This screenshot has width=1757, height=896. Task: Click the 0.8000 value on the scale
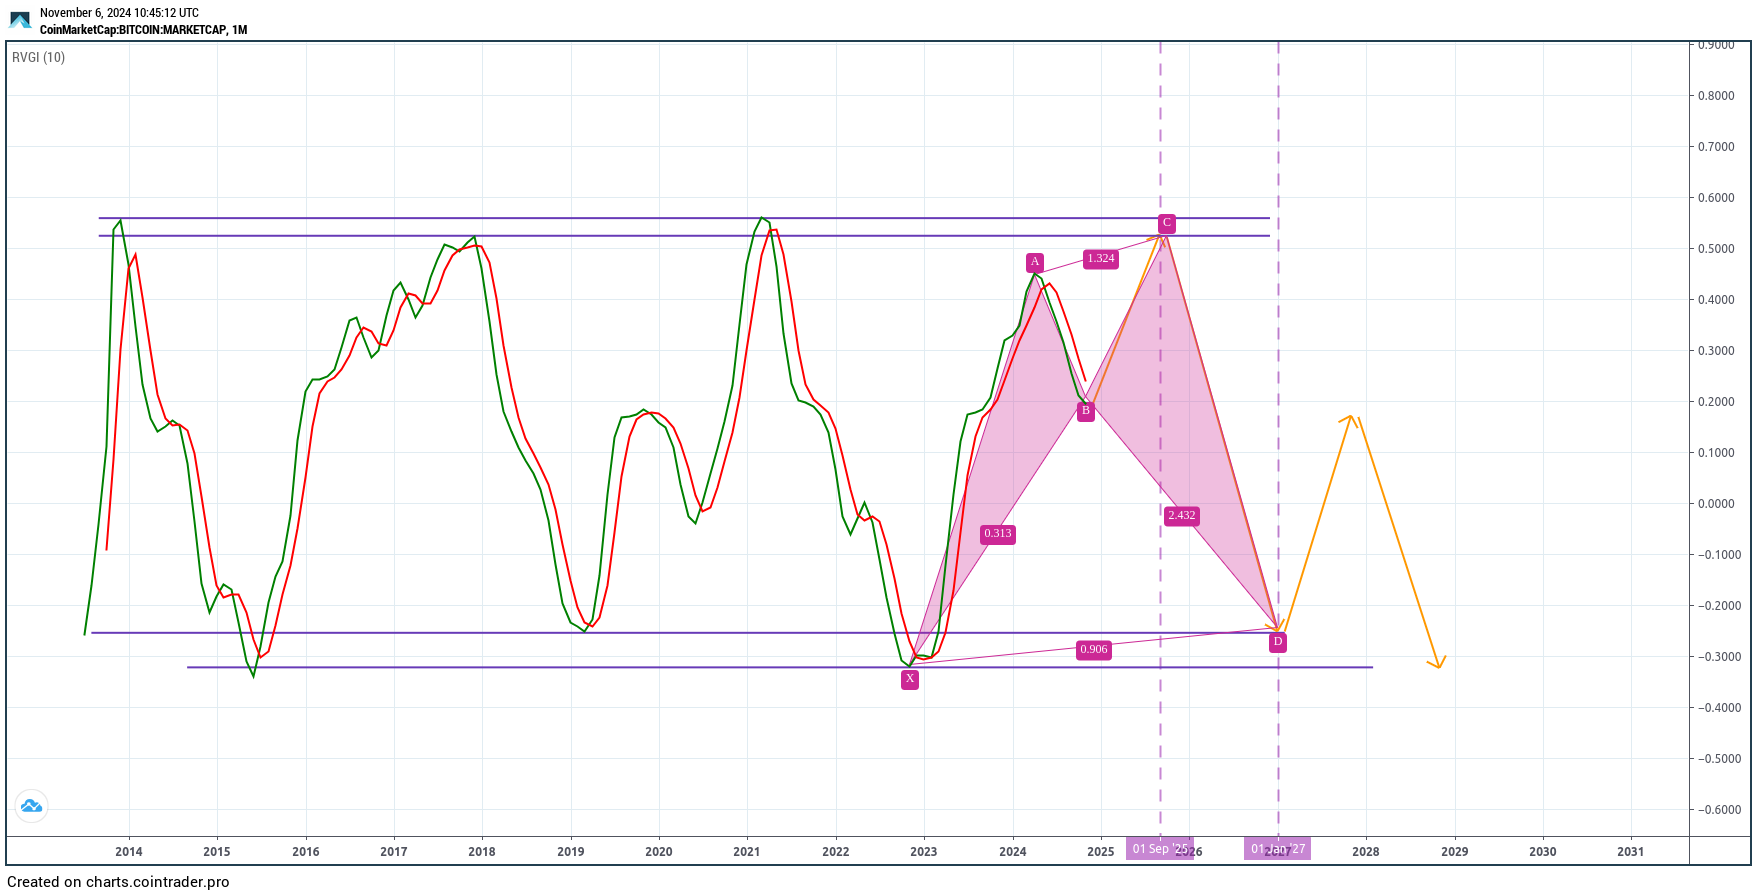click(x=1716, y=96)
